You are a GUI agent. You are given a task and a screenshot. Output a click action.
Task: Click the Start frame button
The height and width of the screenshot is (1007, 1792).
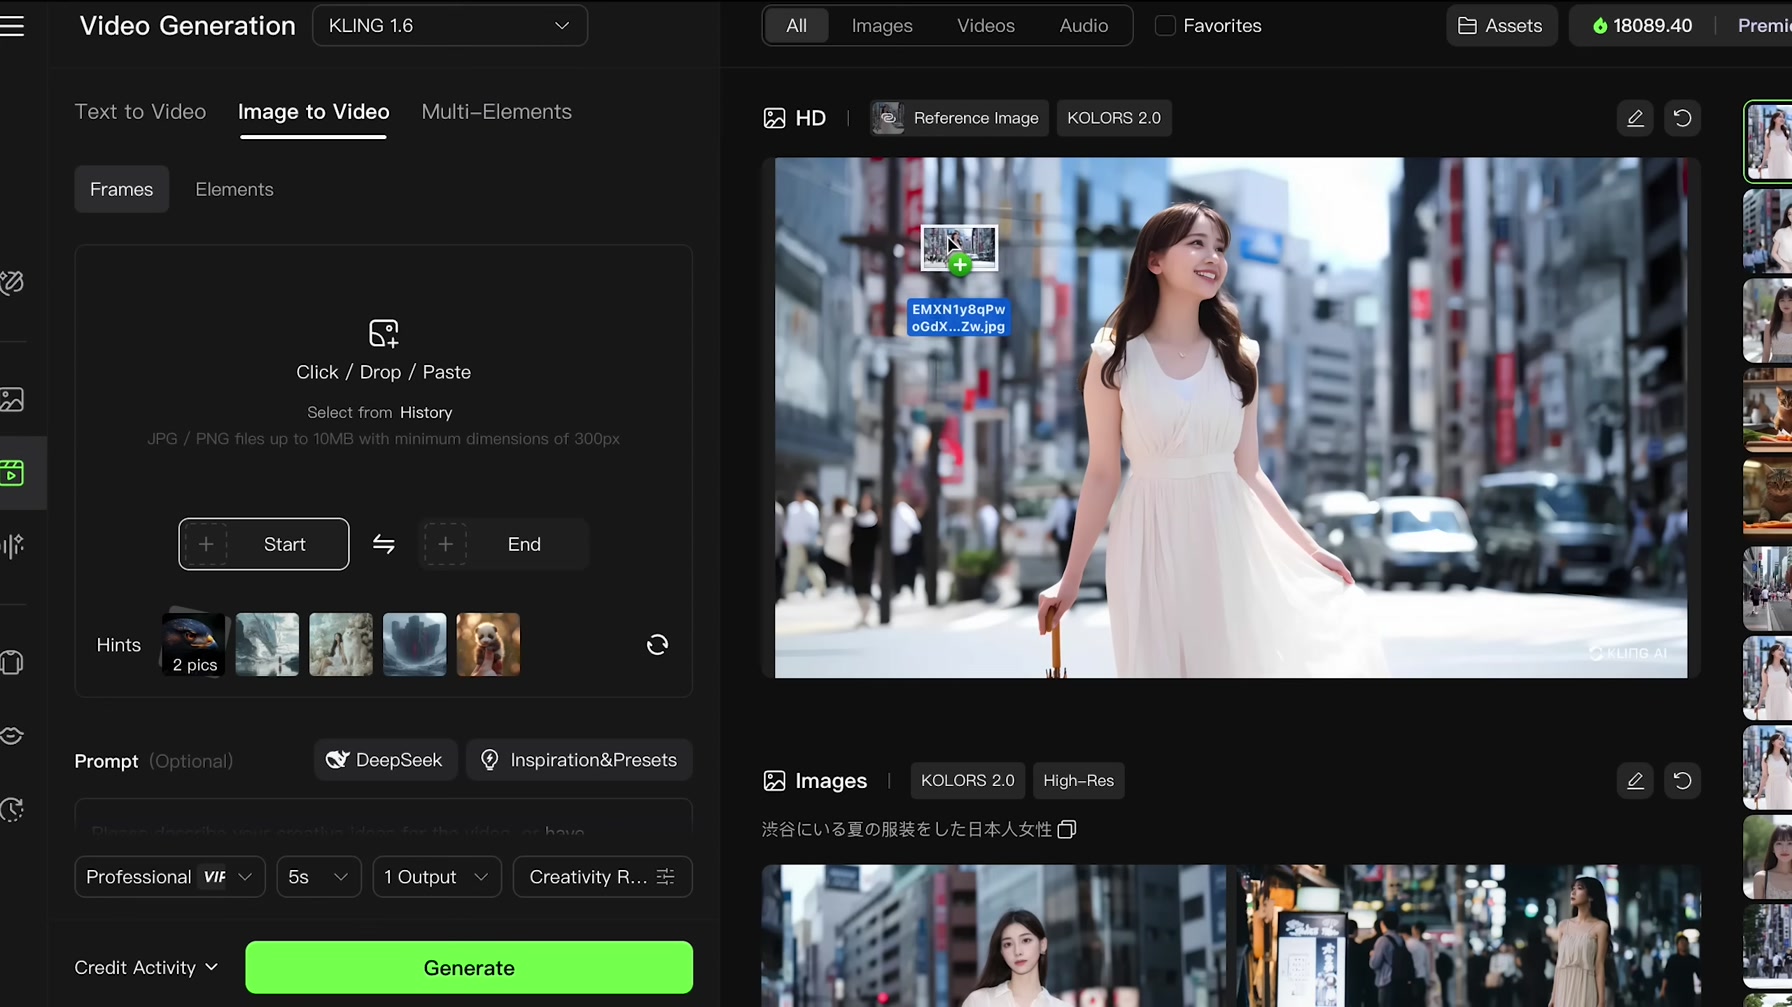coord(264,544)
